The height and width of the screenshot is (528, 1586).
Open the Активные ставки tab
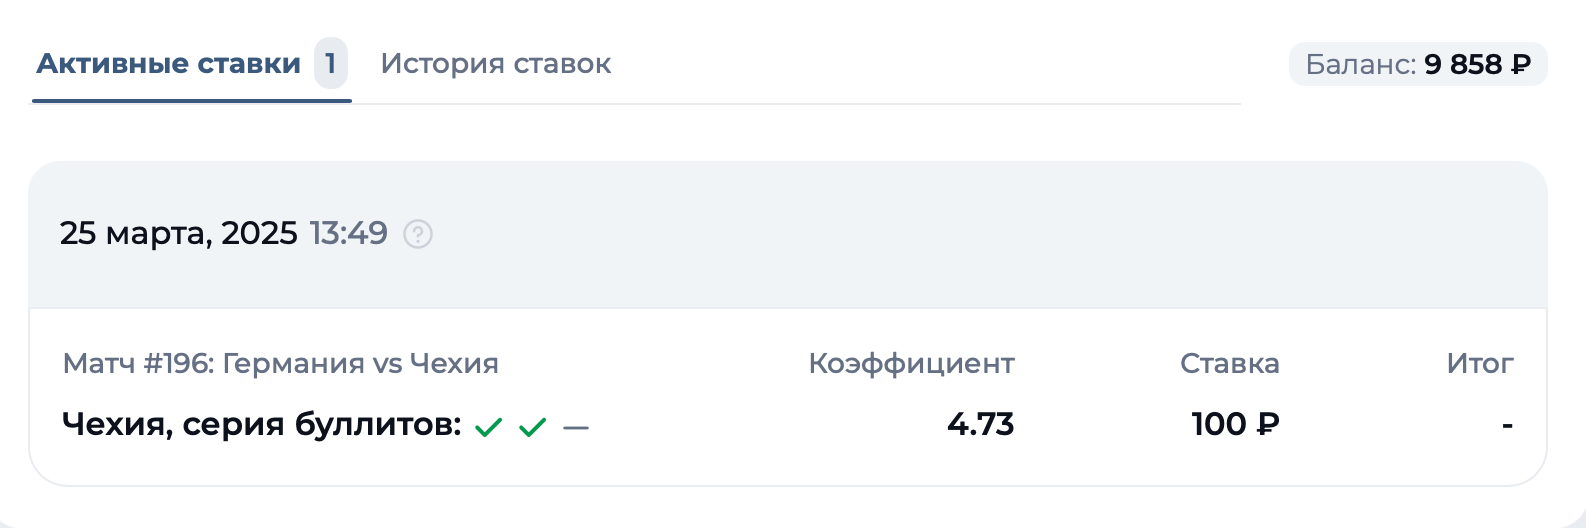pos(168,64)
